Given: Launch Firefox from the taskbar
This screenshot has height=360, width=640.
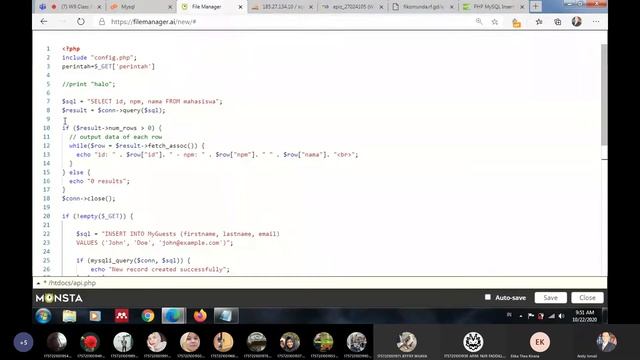Looking at the screenshot, I should (200, 316).
